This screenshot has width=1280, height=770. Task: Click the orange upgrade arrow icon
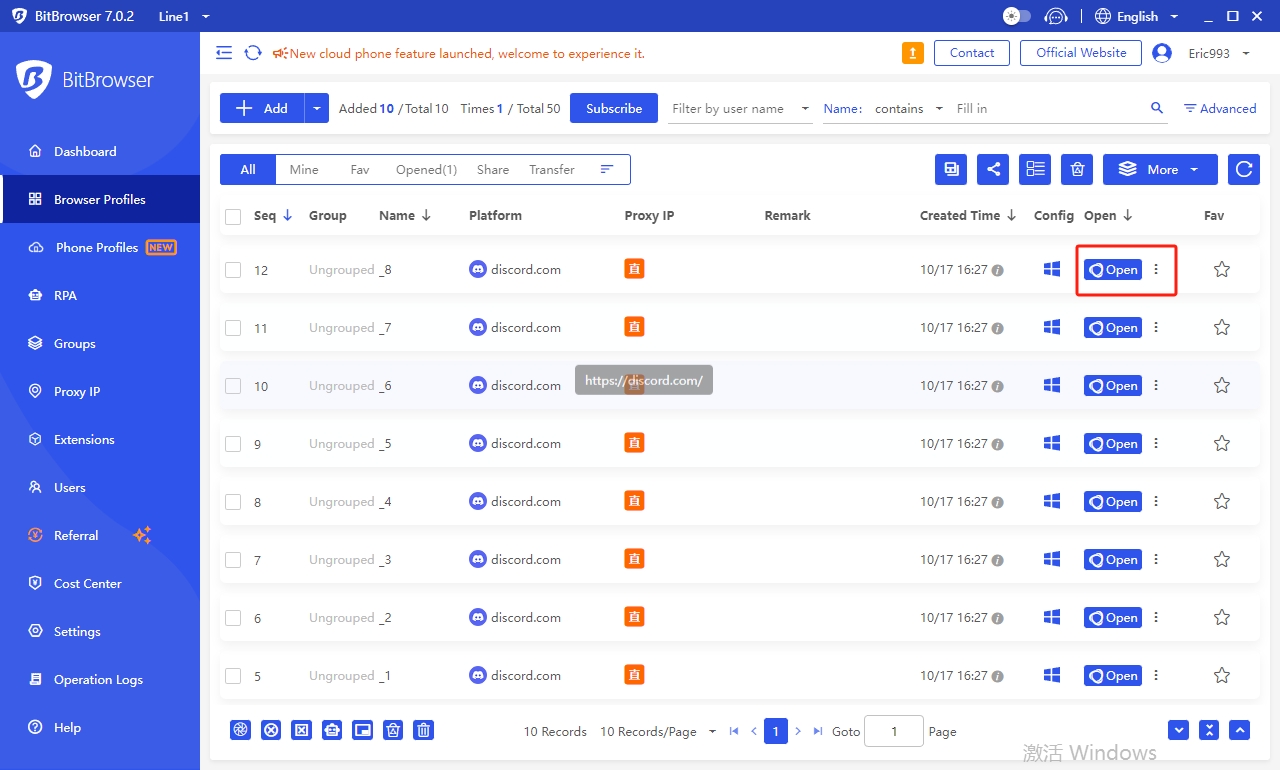tap(912, 53)
